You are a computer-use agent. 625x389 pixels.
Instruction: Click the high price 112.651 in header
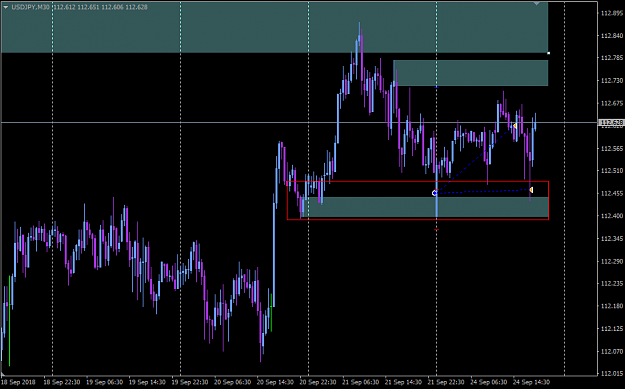[x=88, y=7]
